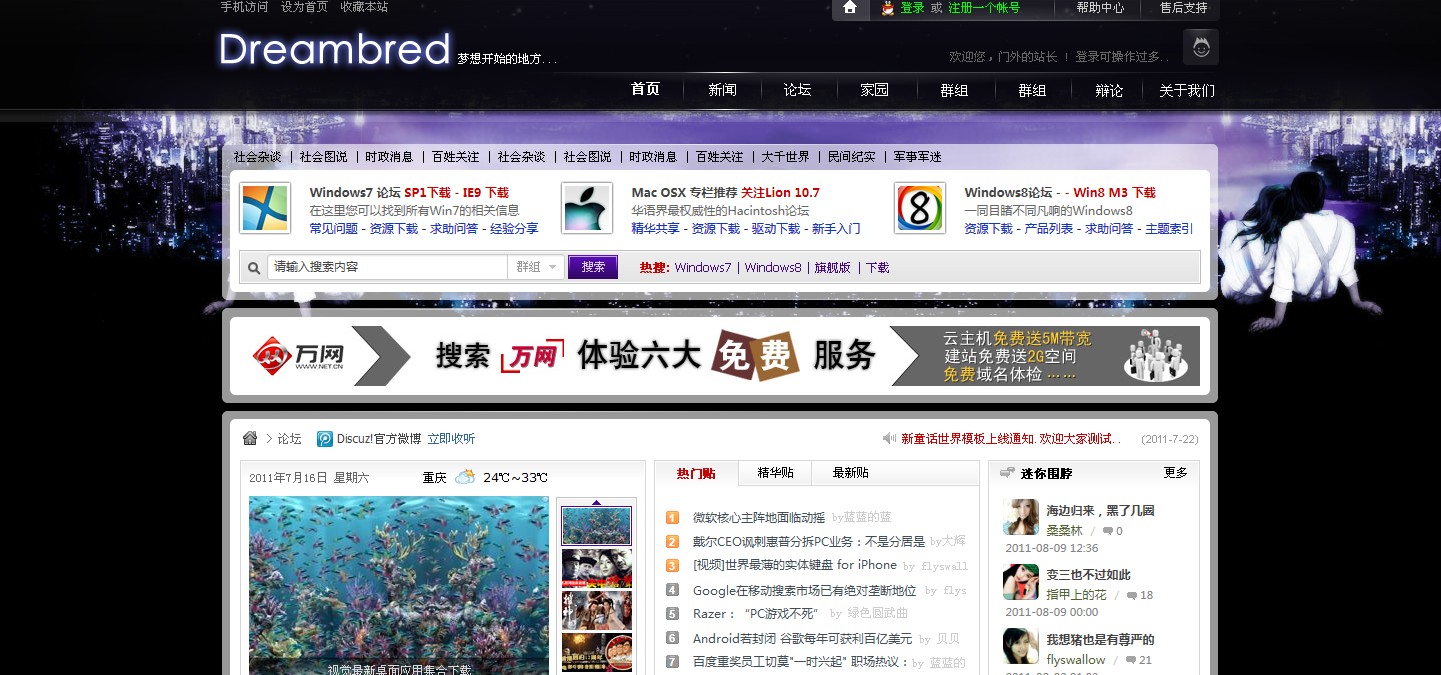Screen dimensions: 1441x675
Task: Open the 民间纪实 category link
Action: click(851, 157)
